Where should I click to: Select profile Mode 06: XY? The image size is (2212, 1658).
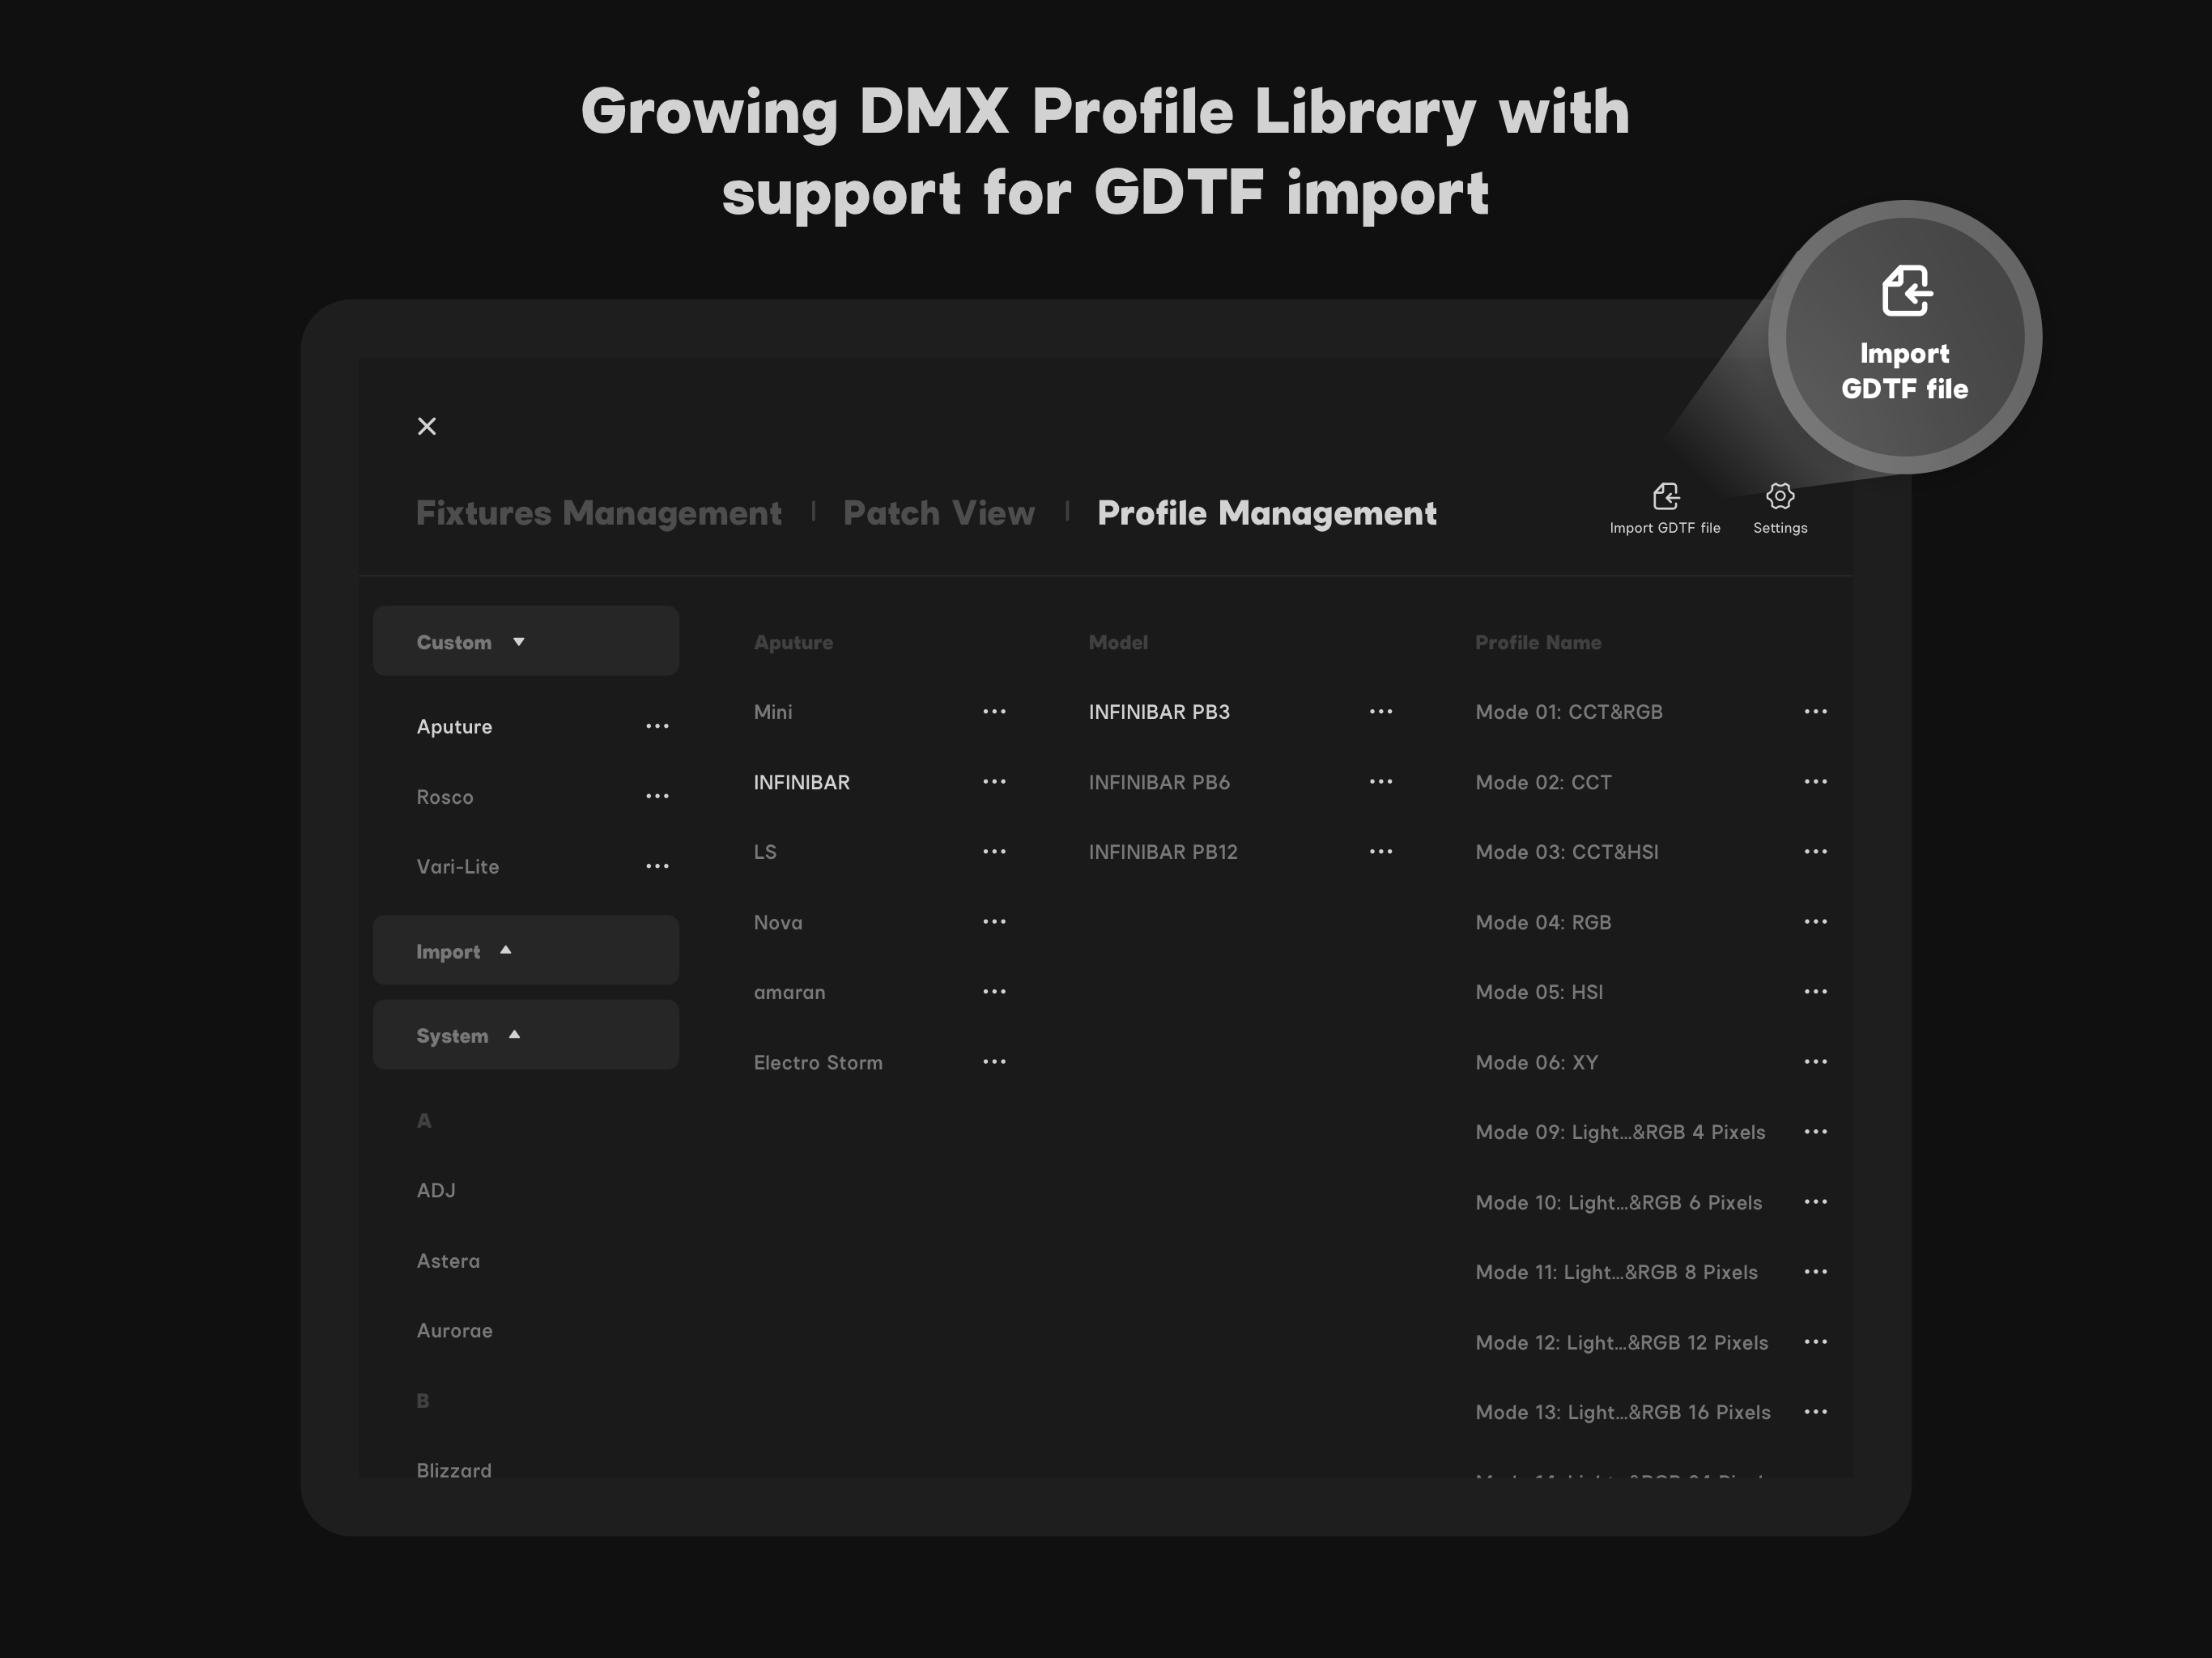1537,1062
